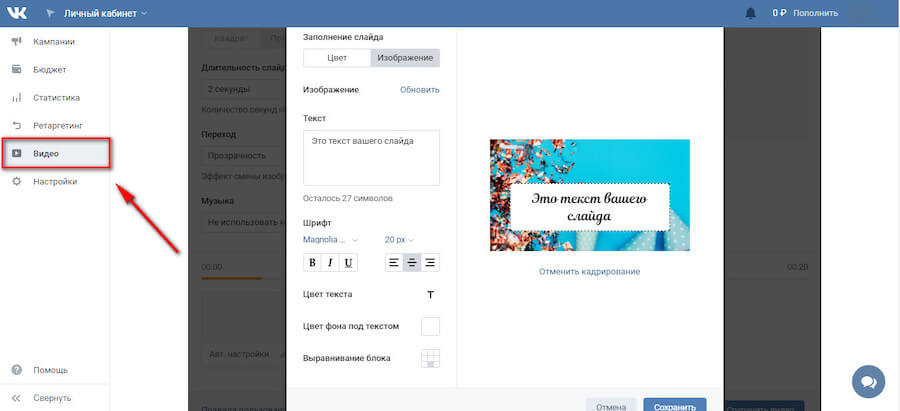
Task: Select the Цвет fill tab
Action: coord(337,58)
